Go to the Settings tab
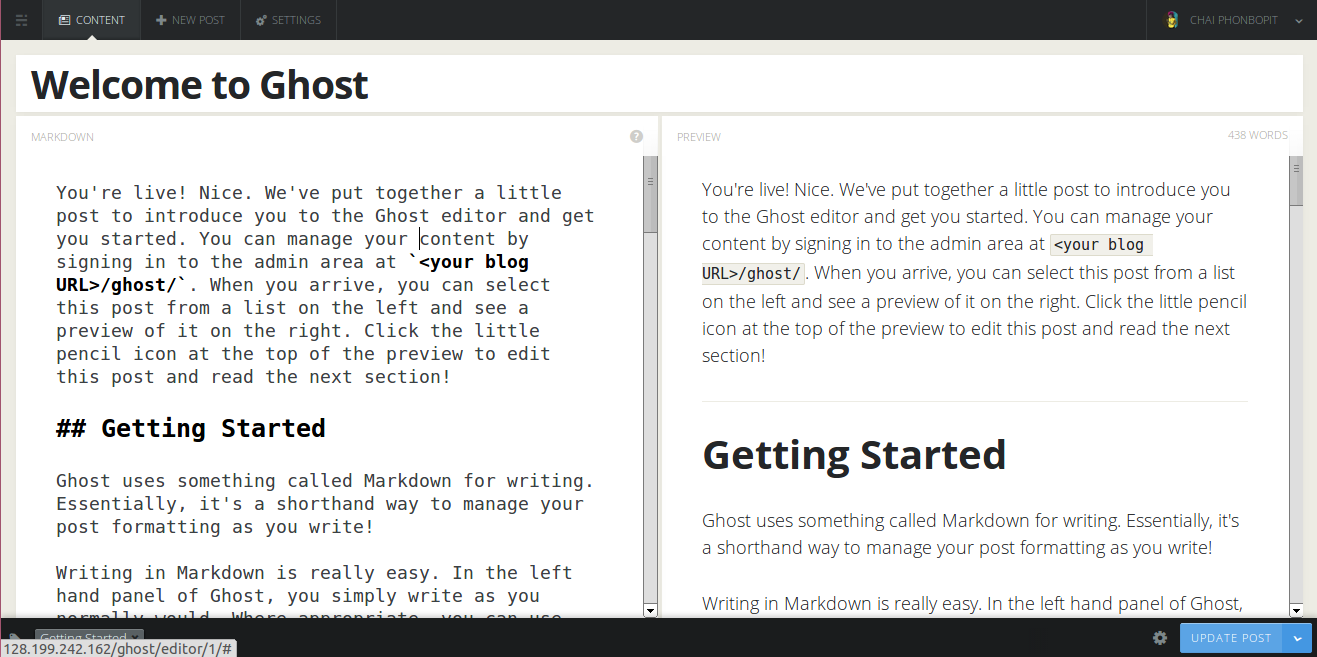 pyautogui.click(x=289, y=20)
